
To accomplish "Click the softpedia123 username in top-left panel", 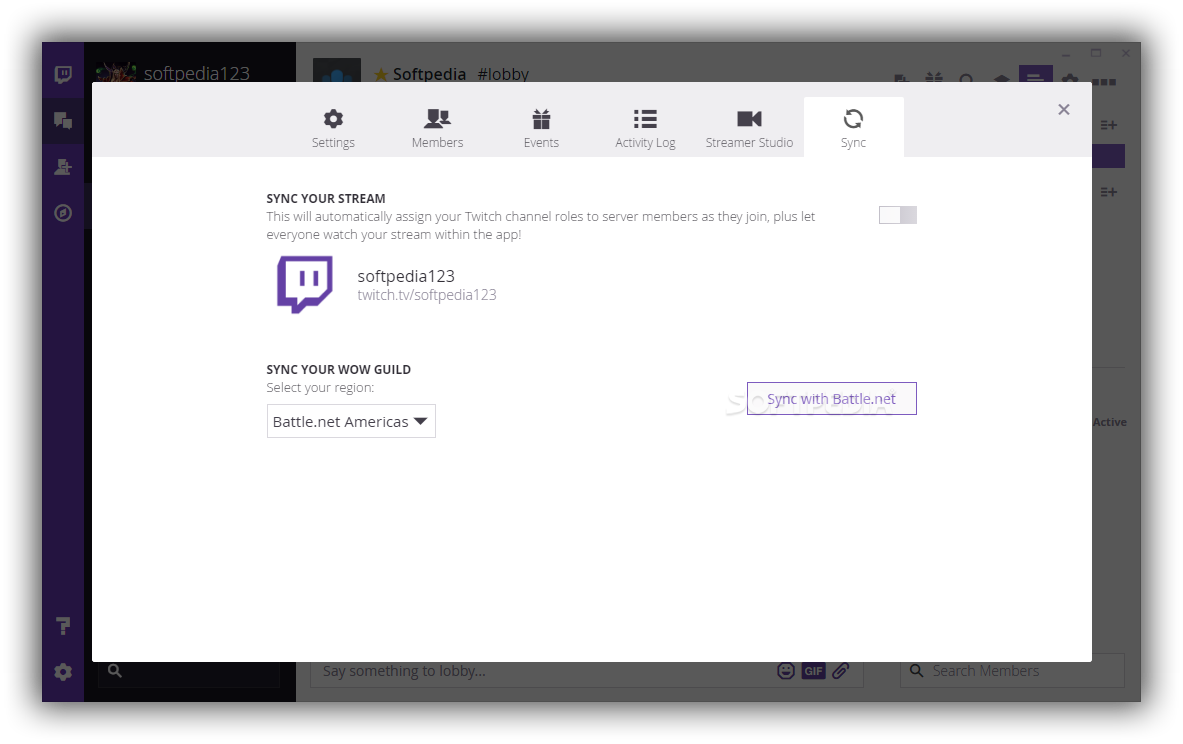I will point(196,73).
